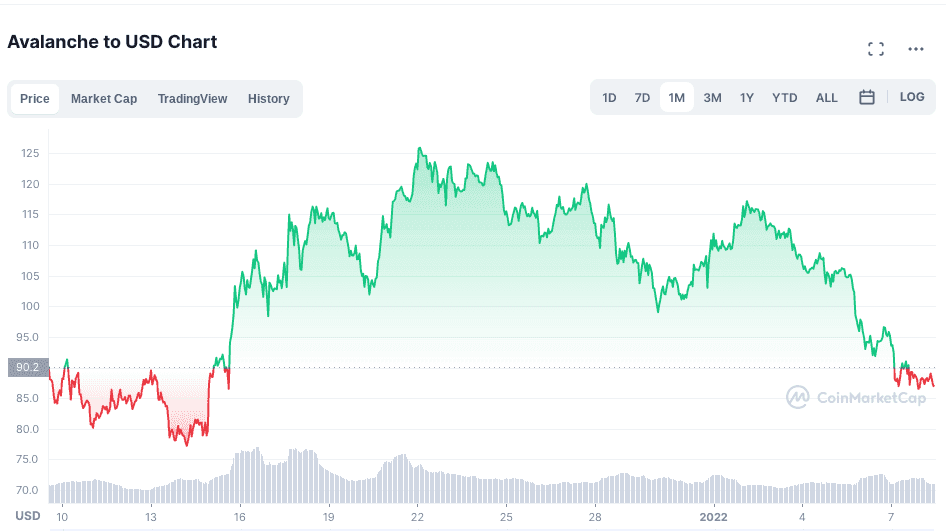Open fullscreen chart view icon

[876, 49]
